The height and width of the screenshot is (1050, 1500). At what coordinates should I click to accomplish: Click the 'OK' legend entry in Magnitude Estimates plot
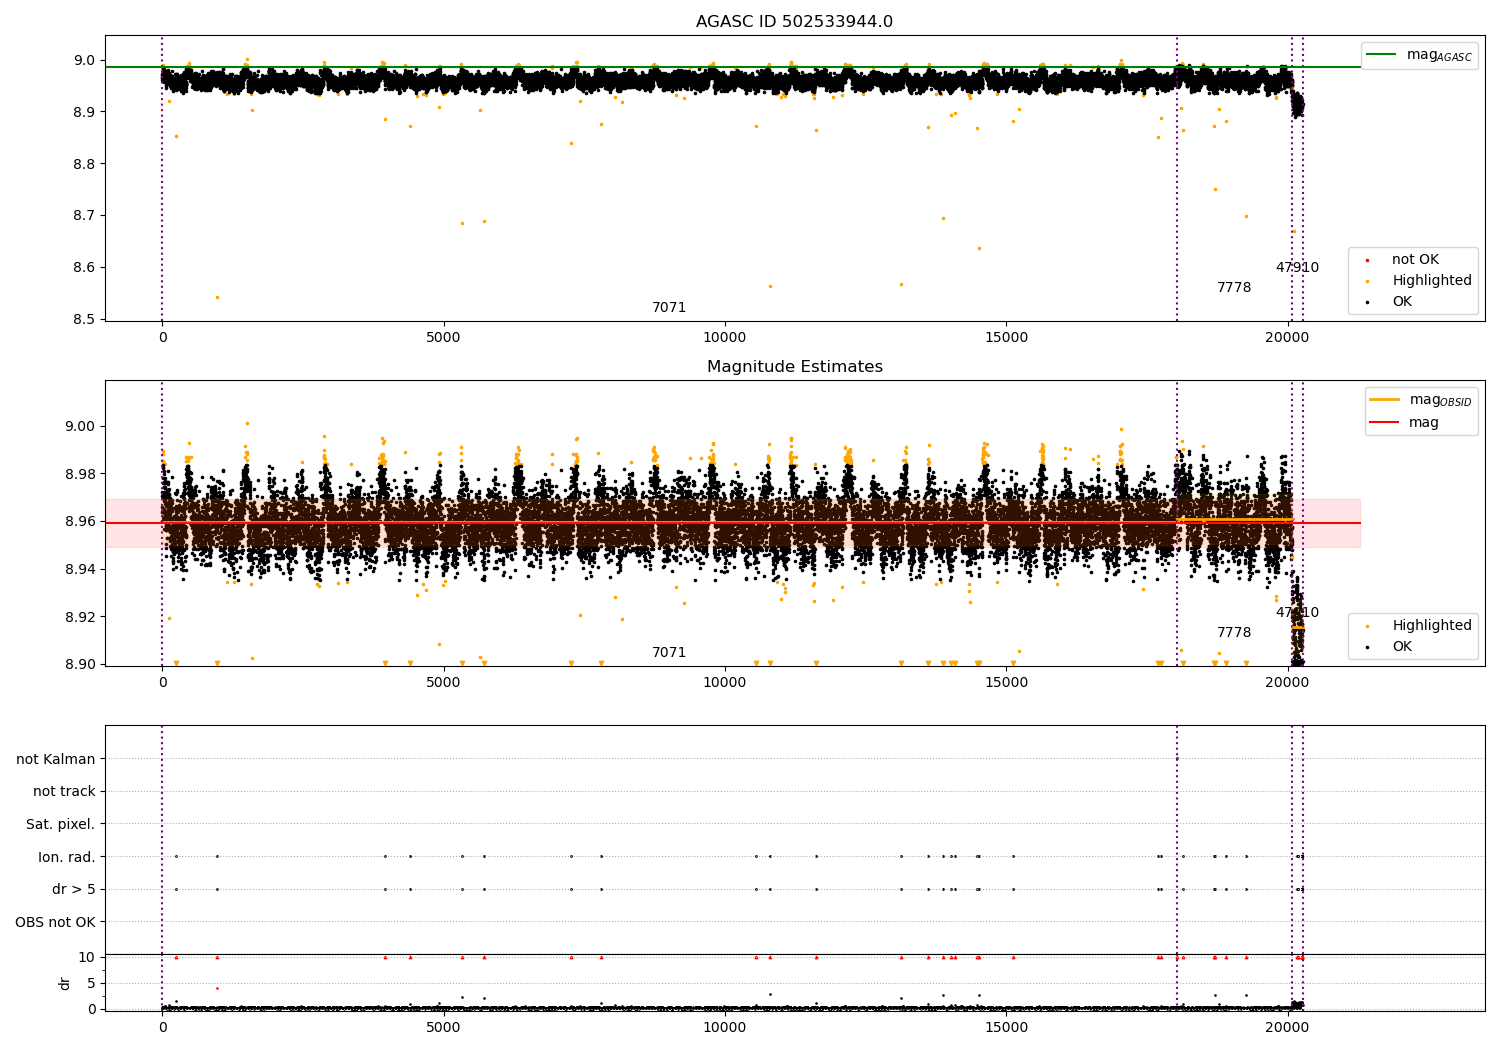[x=1402, y=647]
